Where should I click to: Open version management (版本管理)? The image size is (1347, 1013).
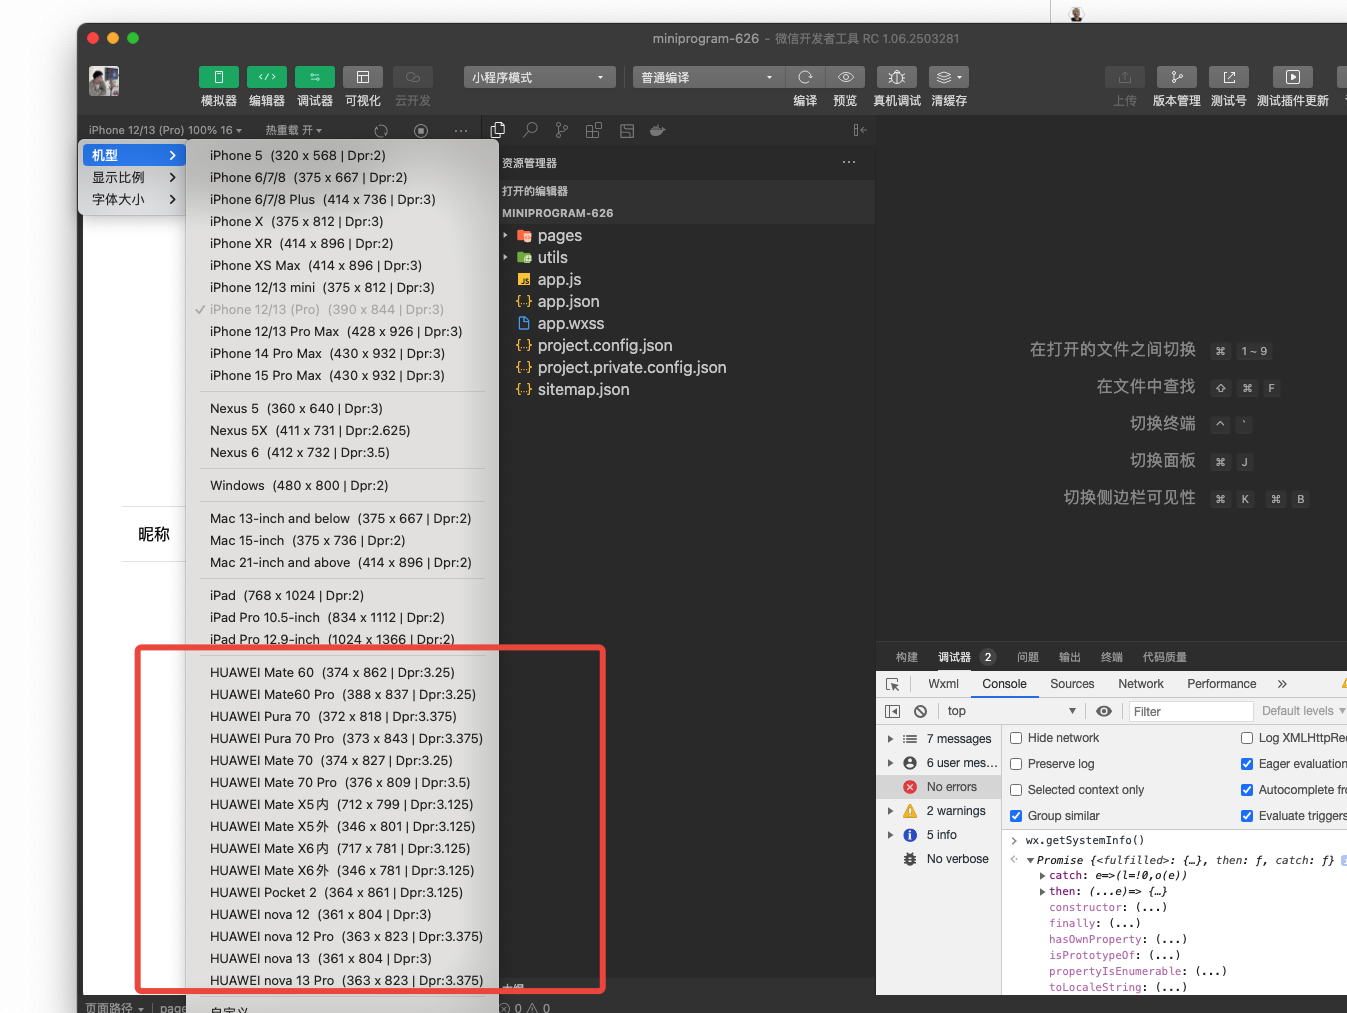tap(1177, 77)
